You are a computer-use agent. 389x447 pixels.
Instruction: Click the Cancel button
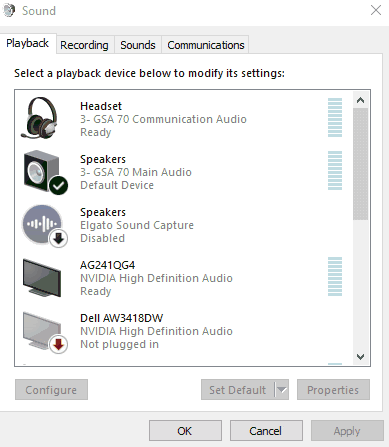[x=266, y=431]
